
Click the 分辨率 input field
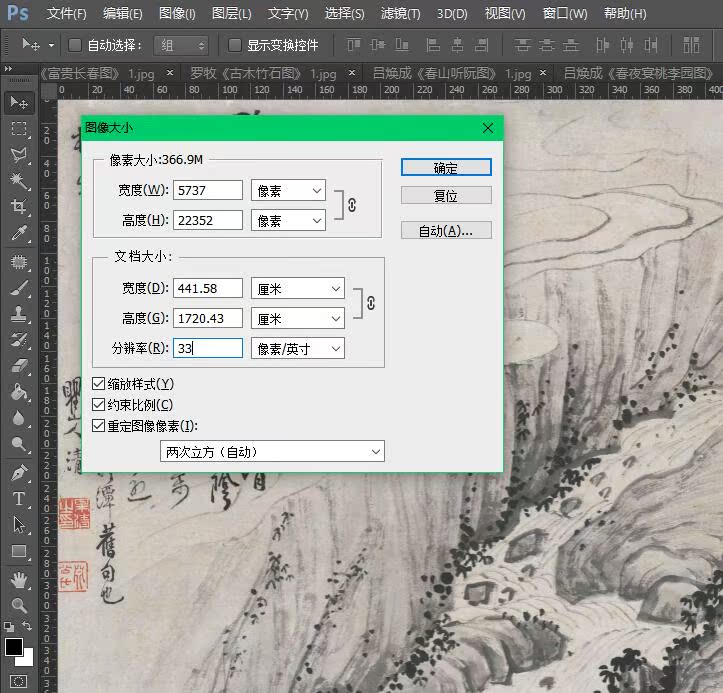coord(208,348)
